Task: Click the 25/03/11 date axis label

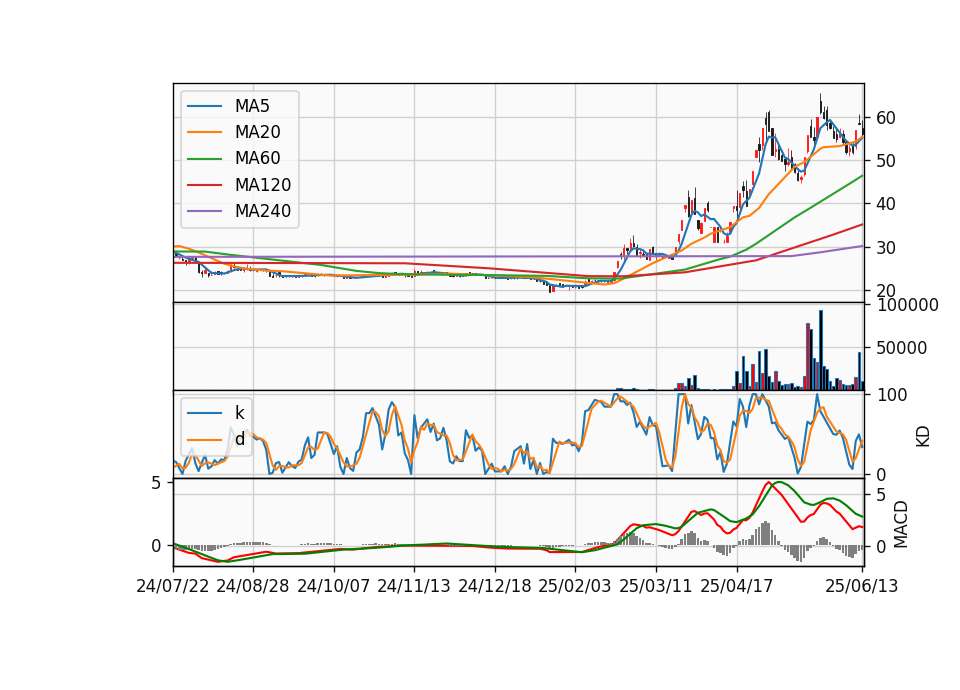Action: [x=656, y=586]
